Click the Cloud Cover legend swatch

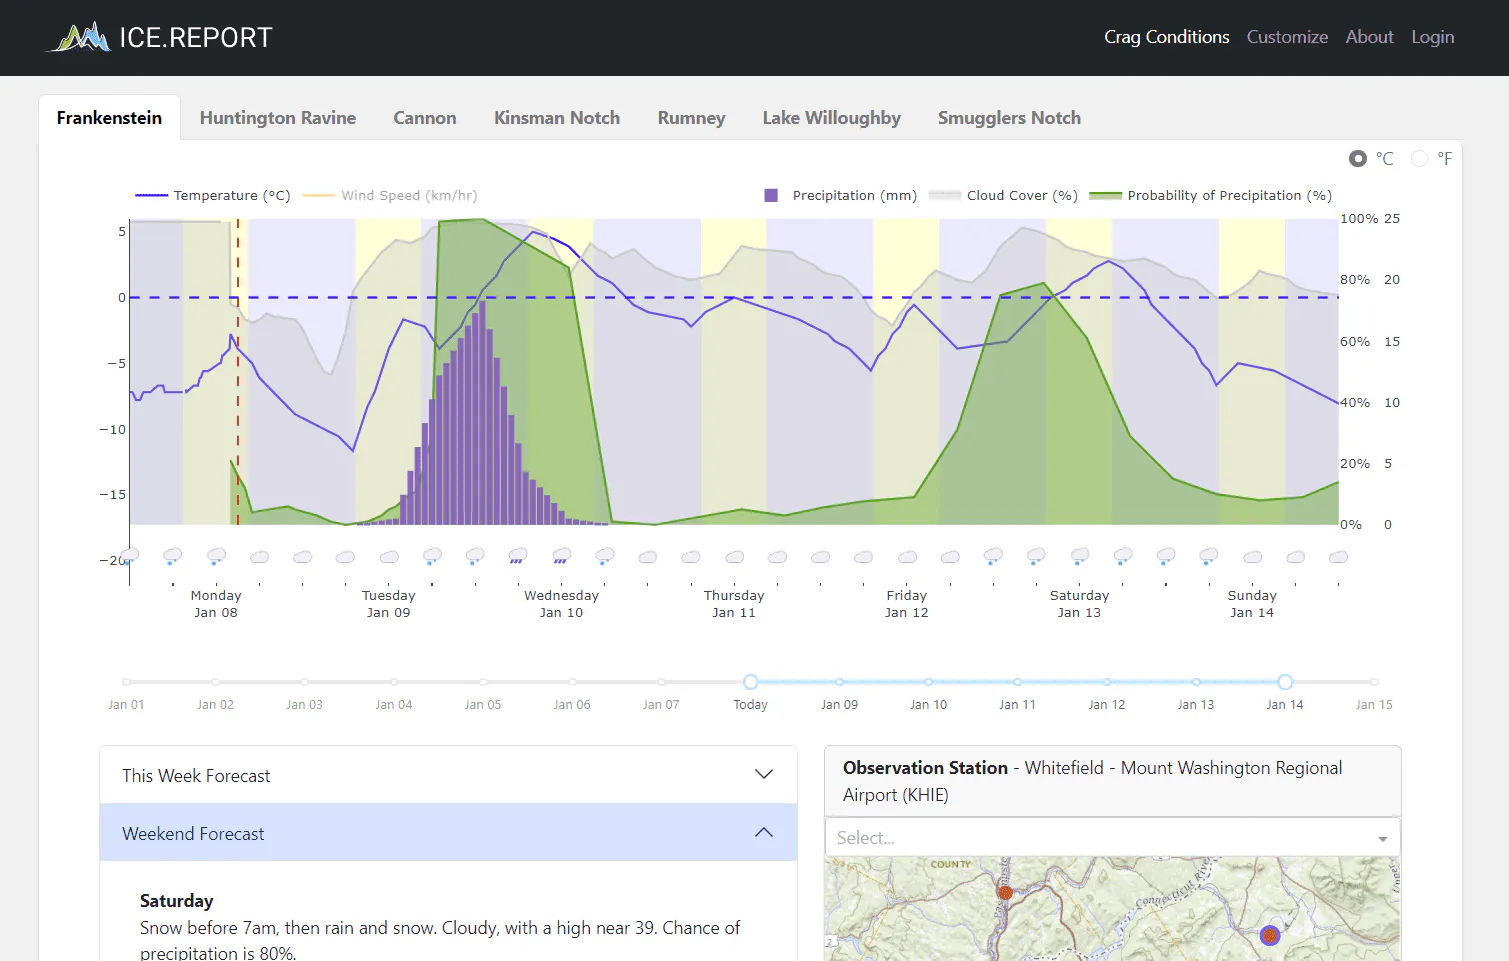pos(944,196)
